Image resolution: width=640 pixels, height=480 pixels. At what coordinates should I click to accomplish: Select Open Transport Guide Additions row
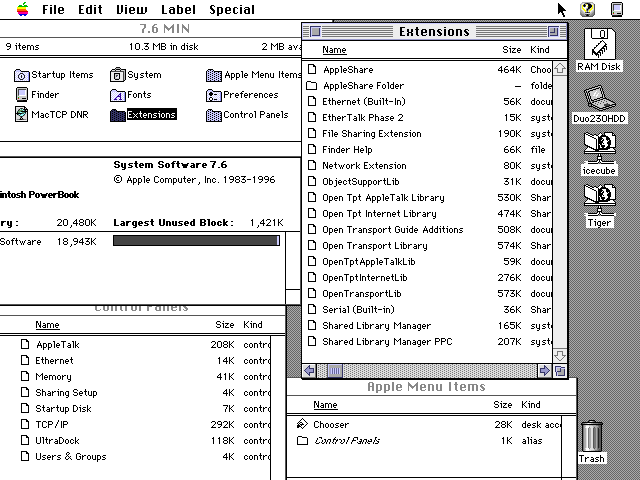(x=429, y=230)
